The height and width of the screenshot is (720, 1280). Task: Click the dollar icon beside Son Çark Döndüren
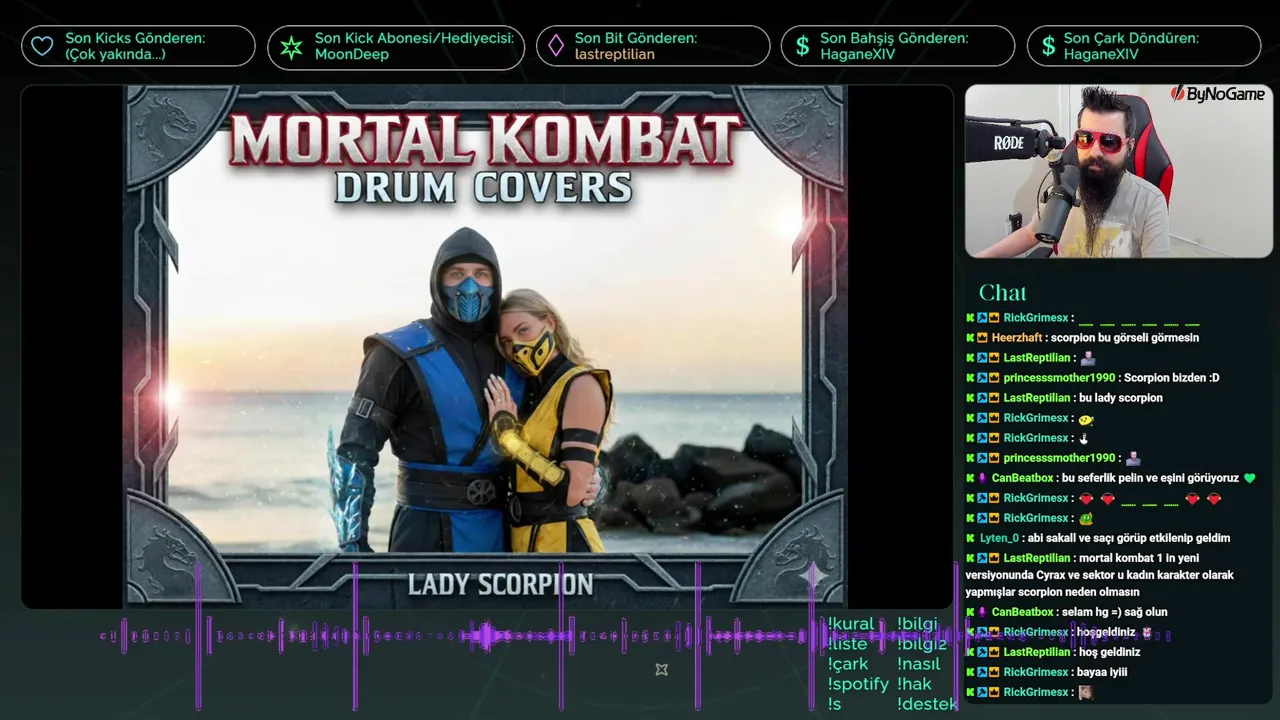[1048, 46]
